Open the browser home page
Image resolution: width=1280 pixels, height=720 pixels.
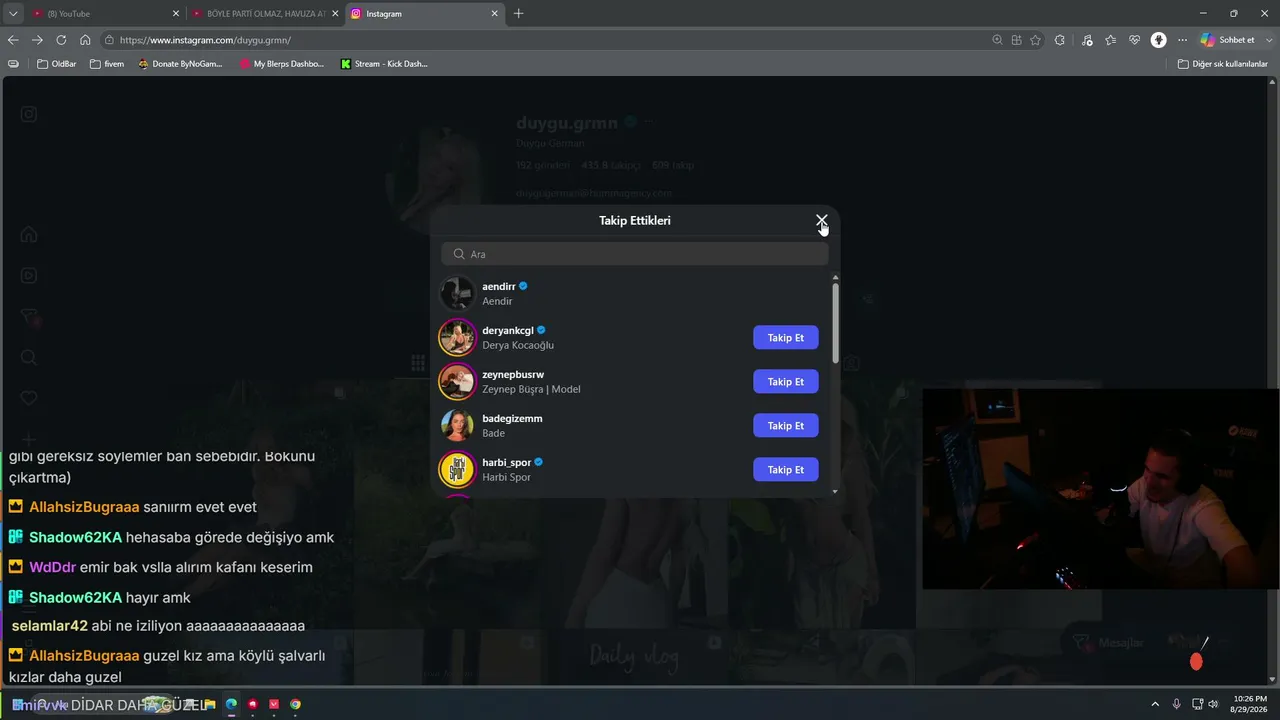pyautogui.click(x=85, y=40)
